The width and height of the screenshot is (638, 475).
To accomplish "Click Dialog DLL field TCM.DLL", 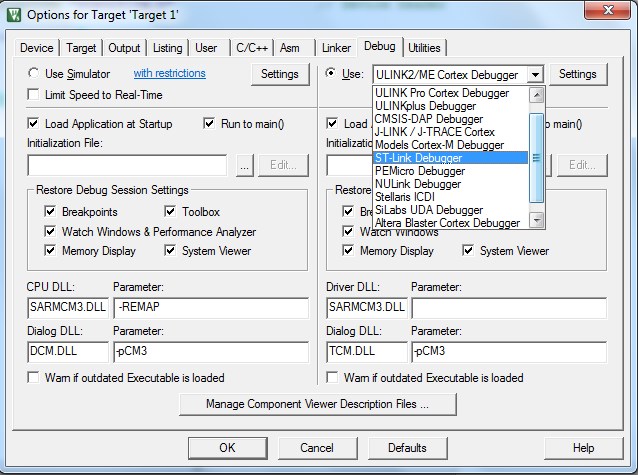I will 367,351.
